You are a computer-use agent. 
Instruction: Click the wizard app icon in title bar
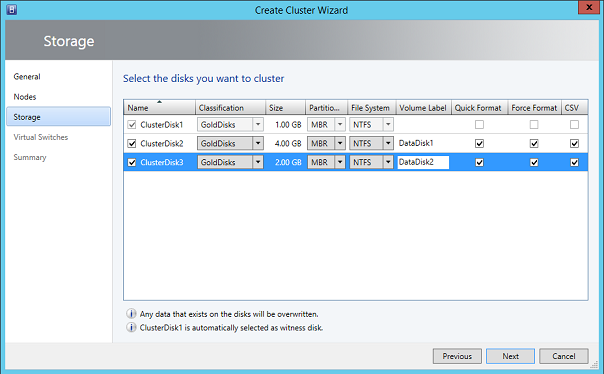coord(12,10)
